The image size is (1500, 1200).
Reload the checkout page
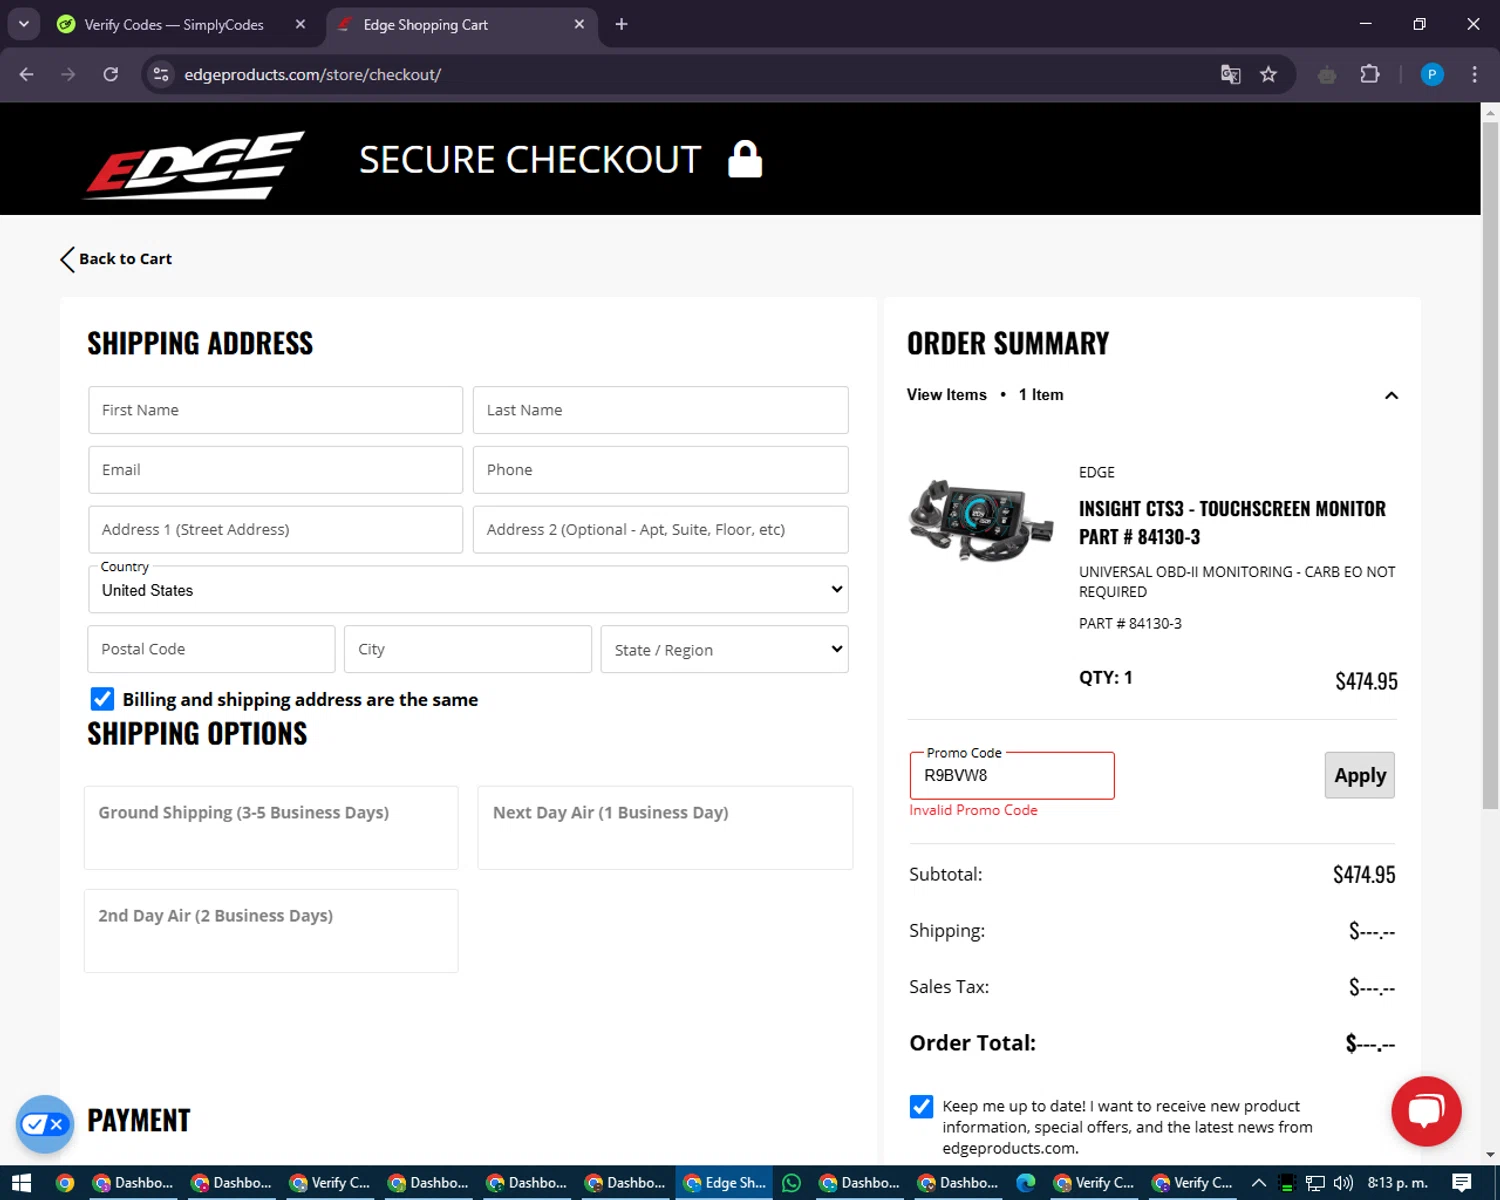(x=111, y=74)
